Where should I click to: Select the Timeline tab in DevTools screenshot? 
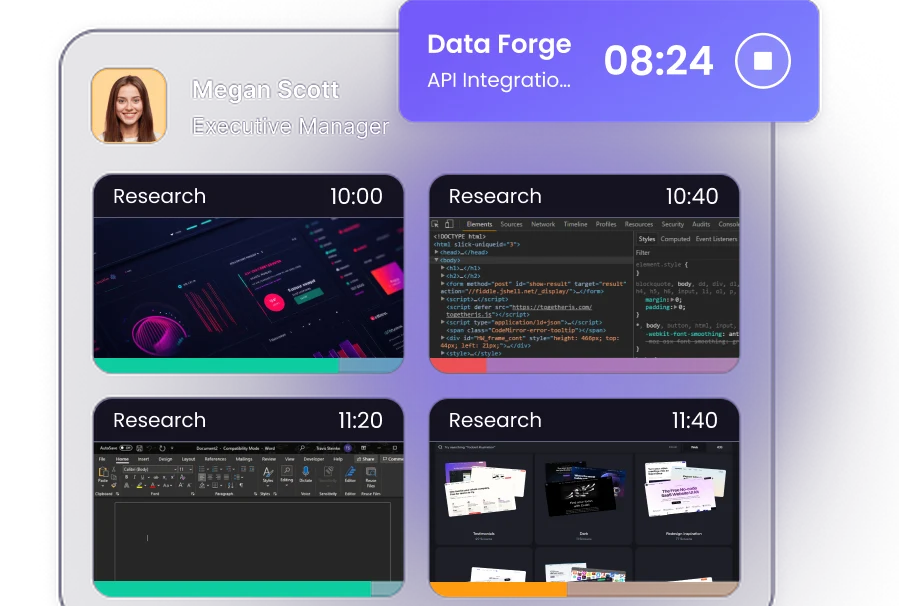pos(575,224)
